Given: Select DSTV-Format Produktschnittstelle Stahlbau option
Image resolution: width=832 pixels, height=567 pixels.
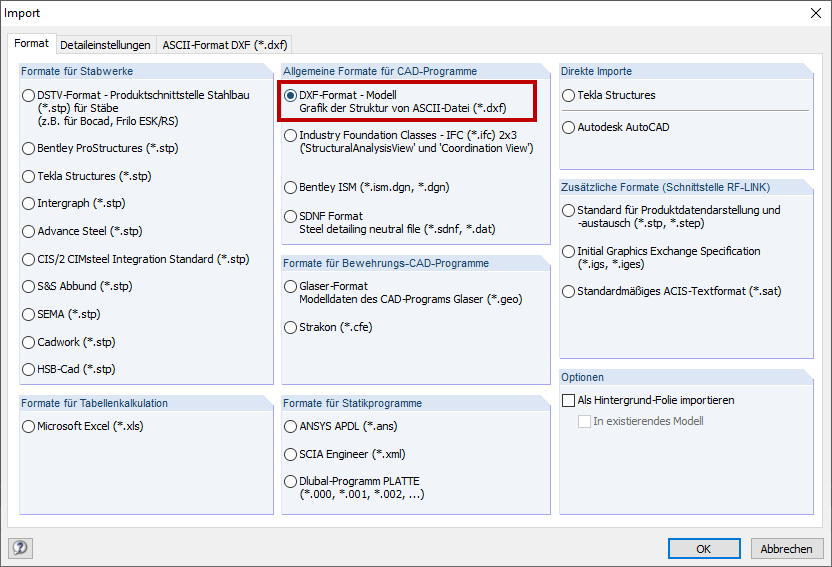Looking at the screenshot, I should coord(29,96).
